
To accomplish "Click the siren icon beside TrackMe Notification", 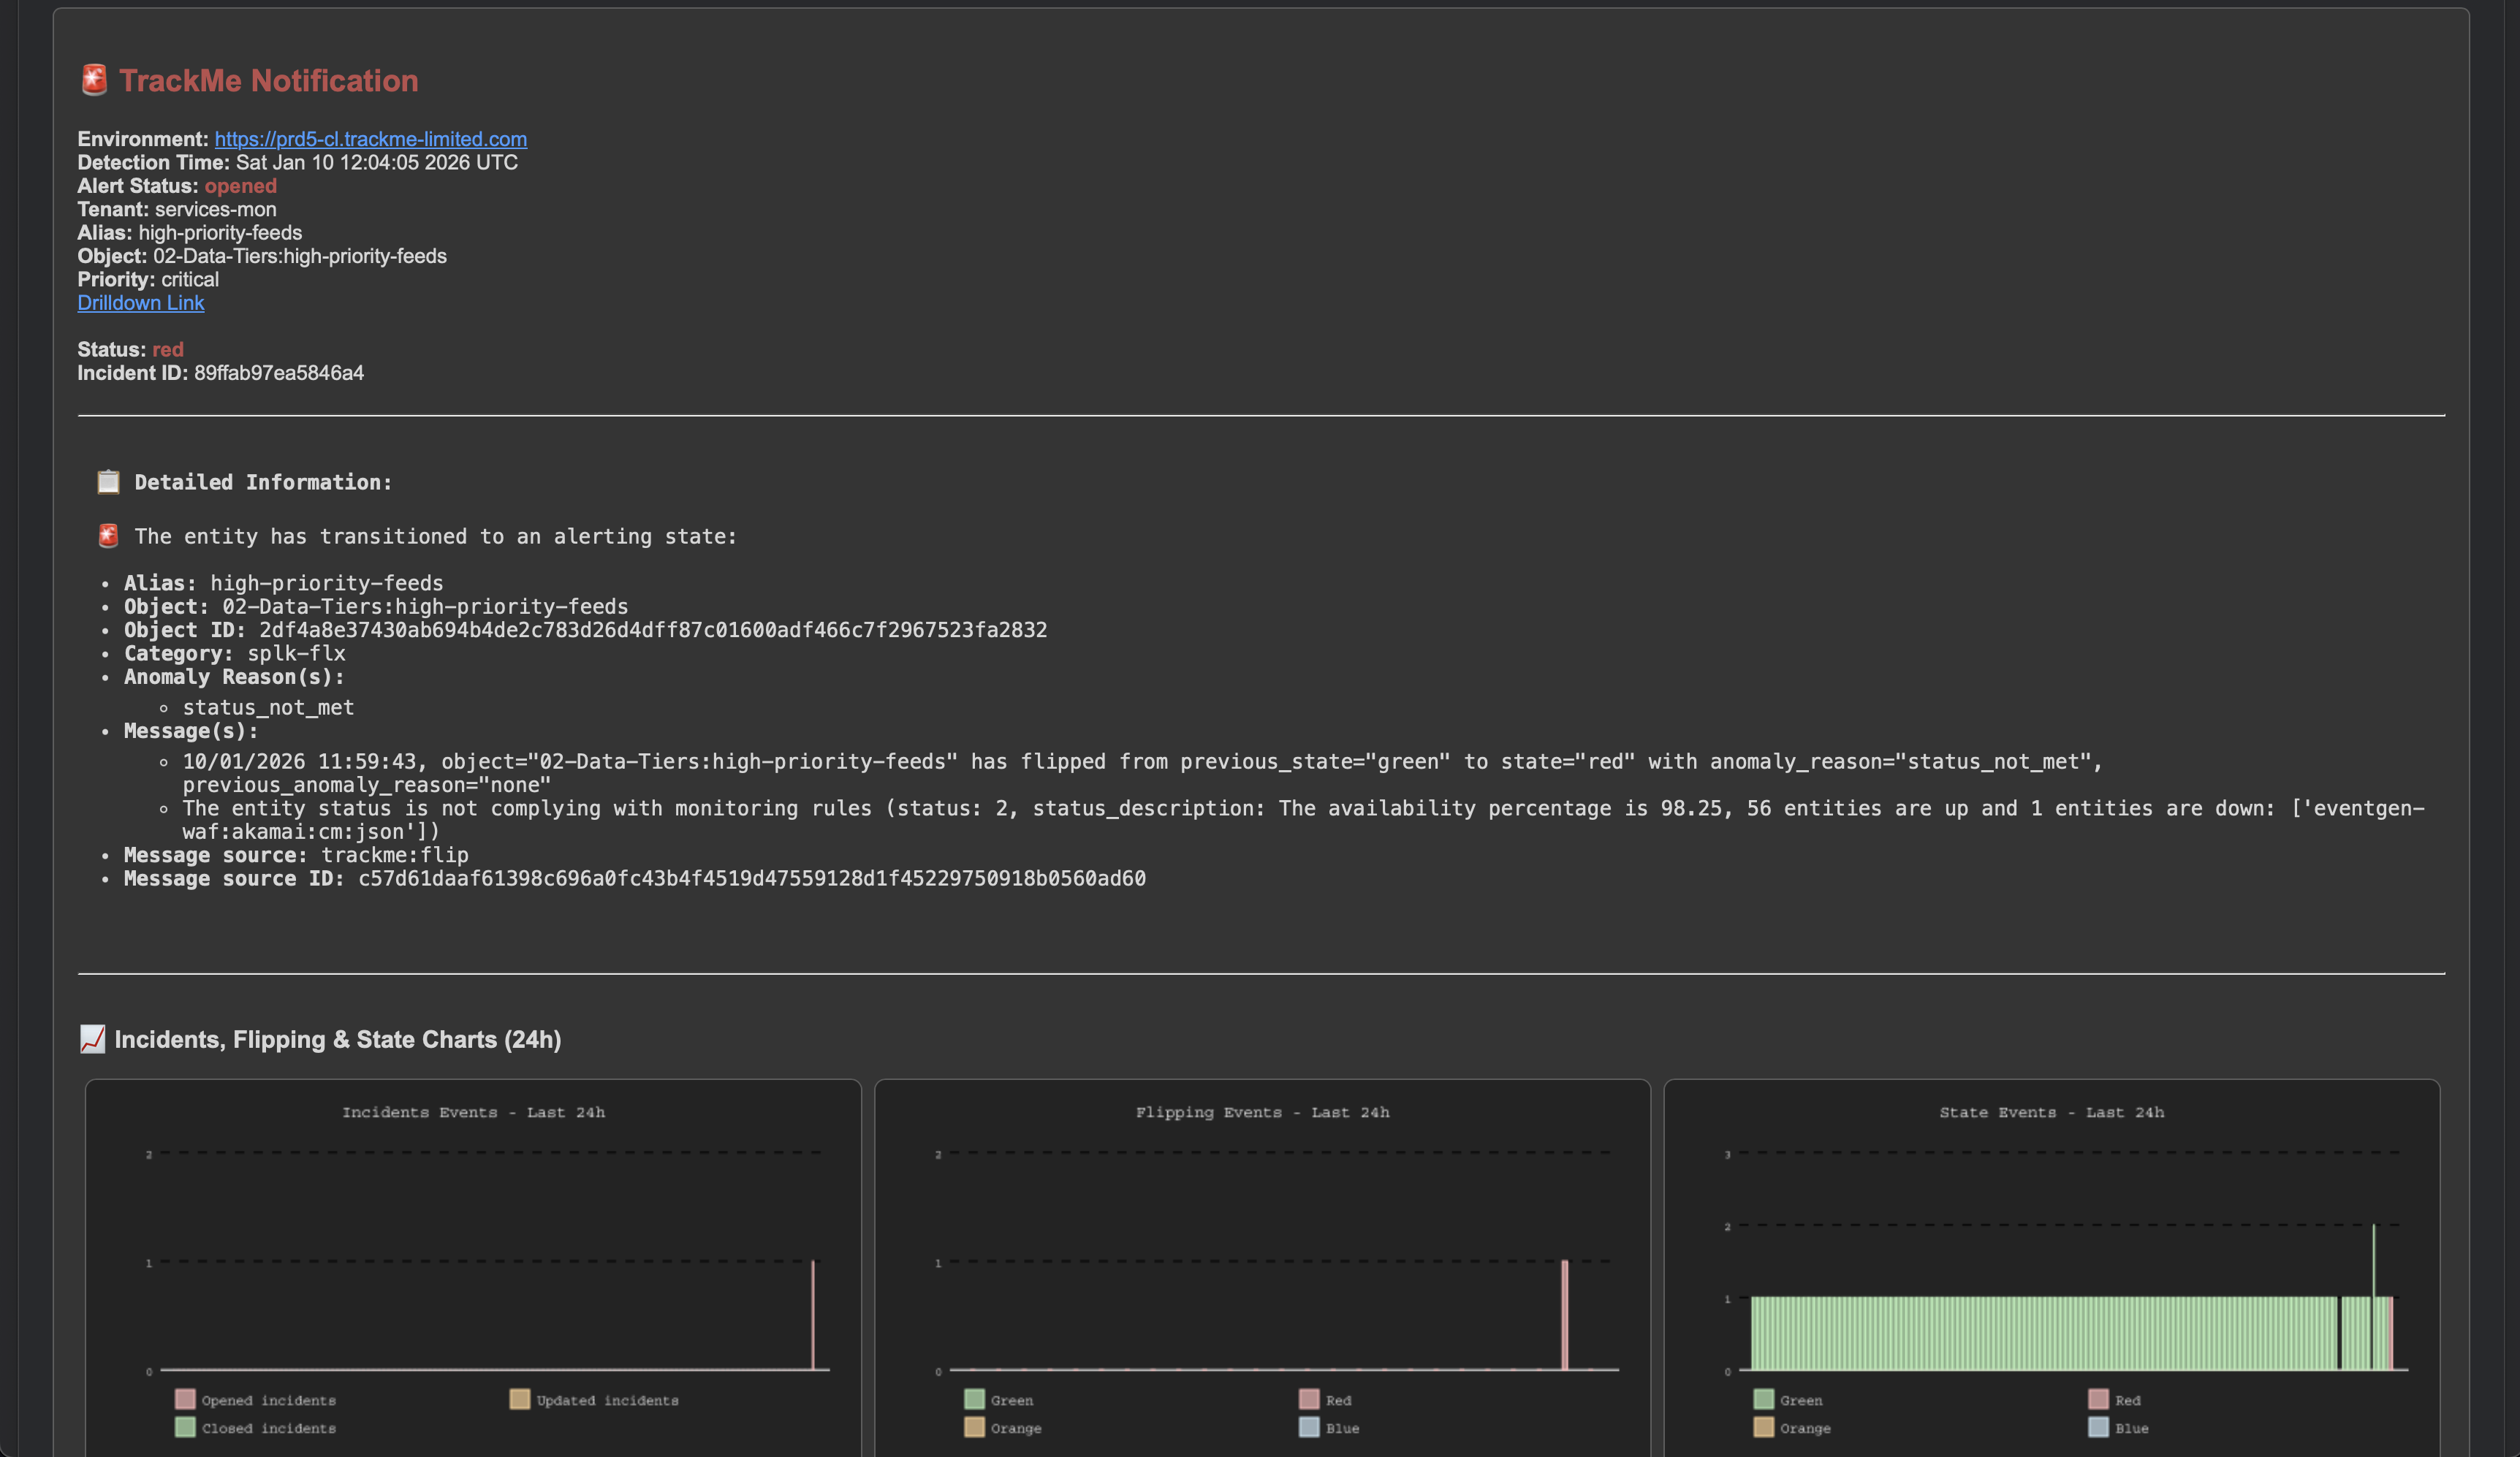I will click(x=94, y=80).
